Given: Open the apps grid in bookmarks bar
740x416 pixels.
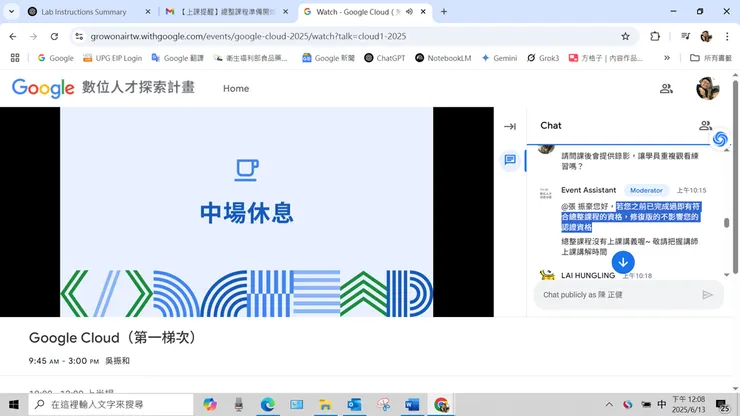Looking at the screenshot, I should [15, 58].
